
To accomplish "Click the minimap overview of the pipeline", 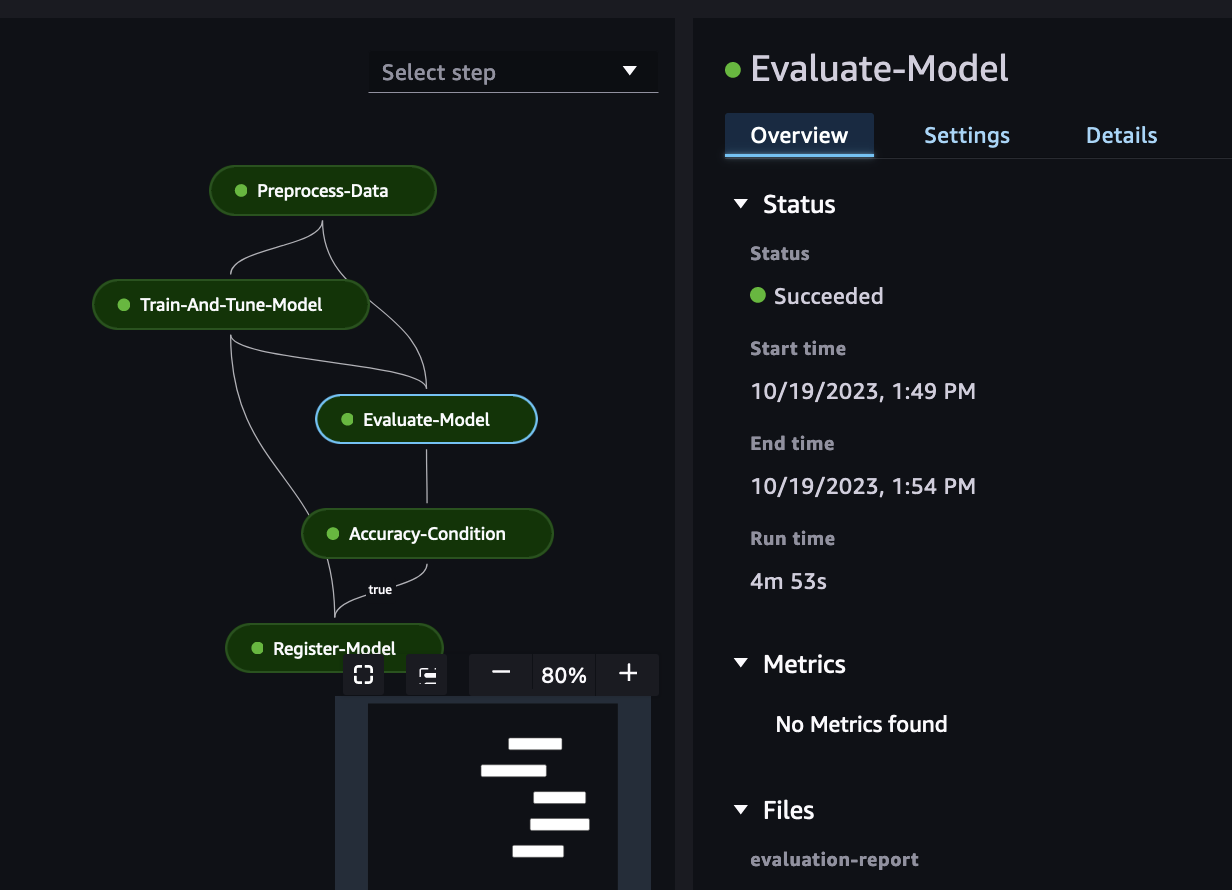I will pyautogui.click(x=493, y=795).
